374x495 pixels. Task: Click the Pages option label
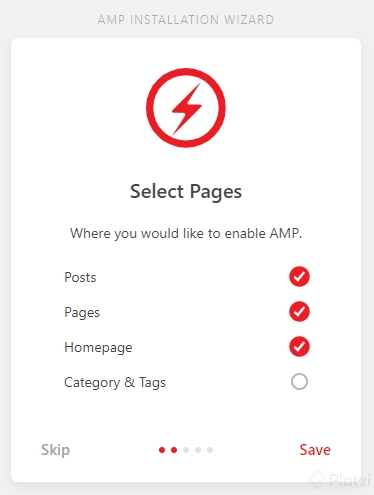[82, 313]
